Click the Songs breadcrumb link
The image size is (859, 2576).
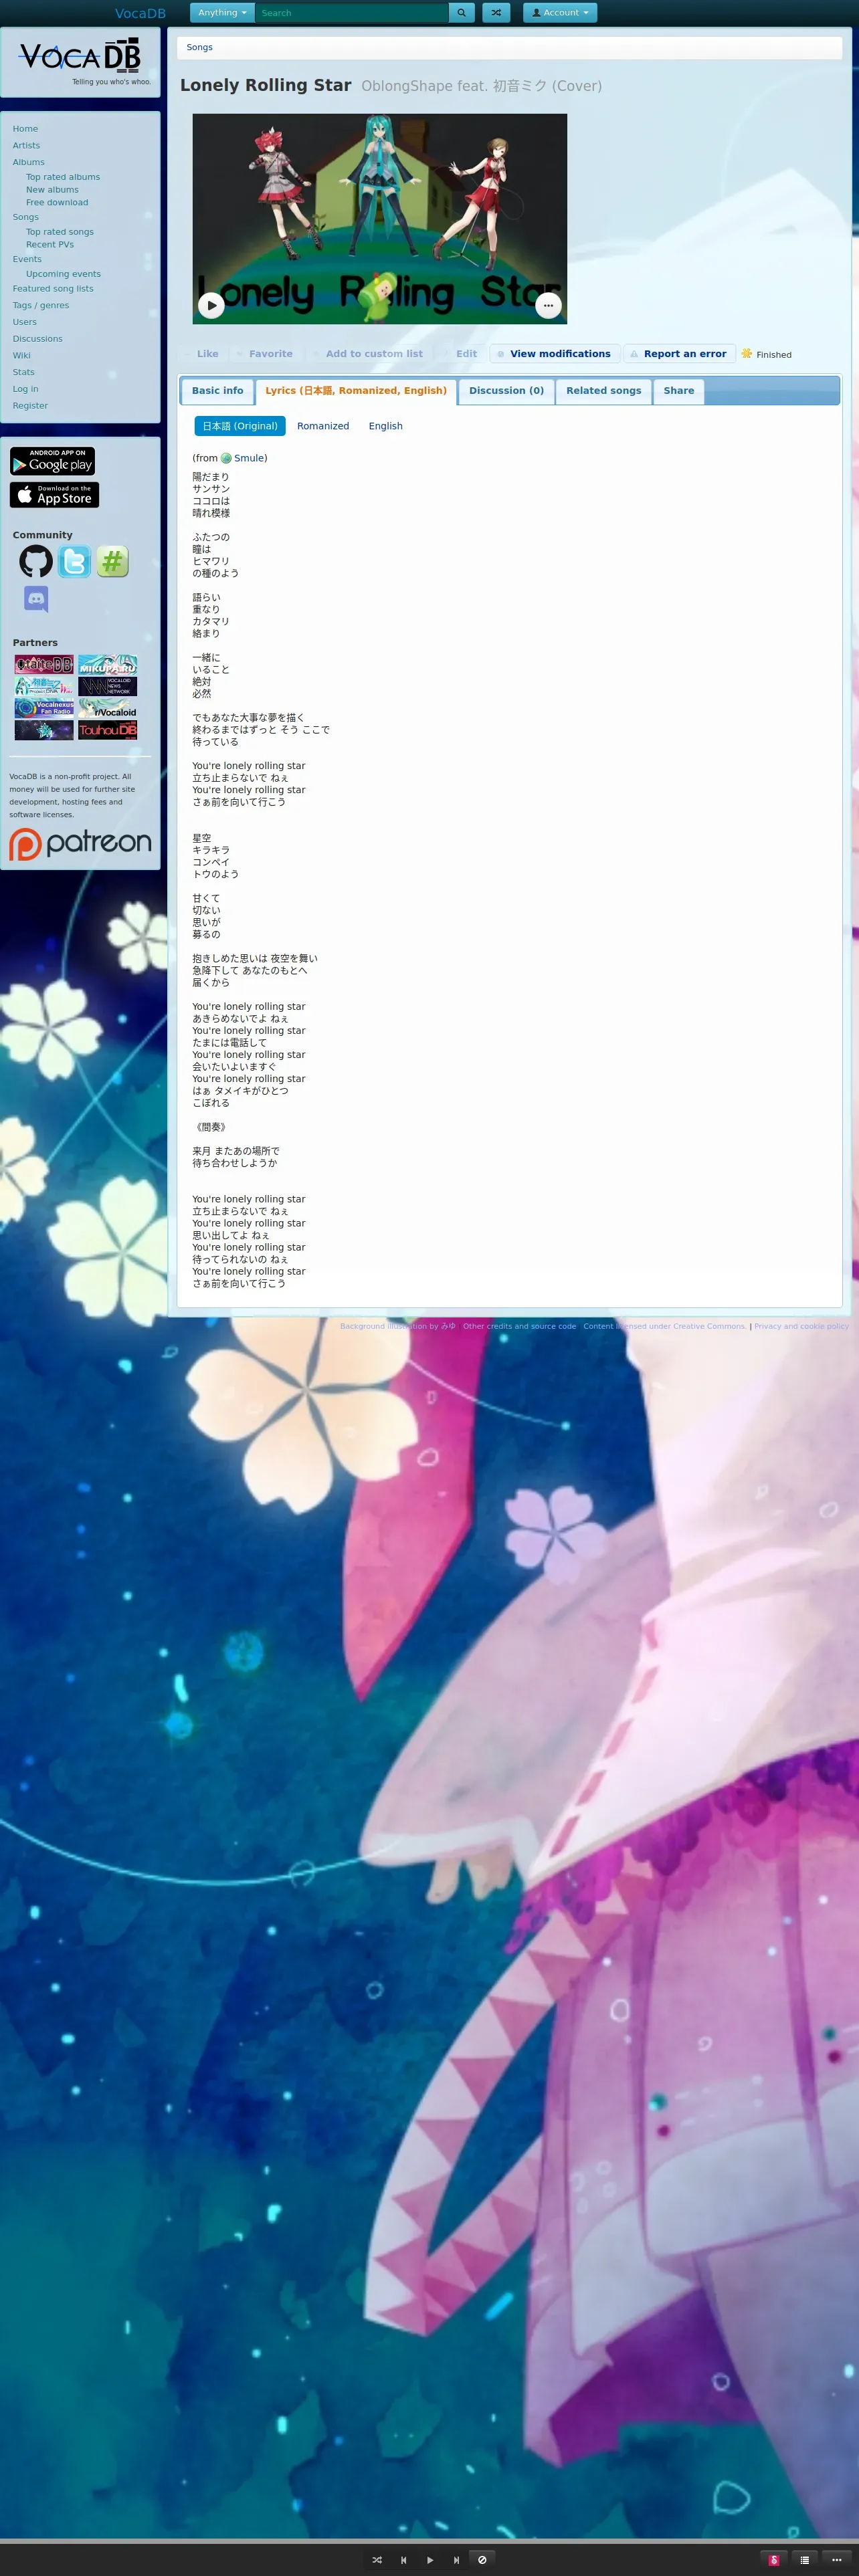[199, 47]
